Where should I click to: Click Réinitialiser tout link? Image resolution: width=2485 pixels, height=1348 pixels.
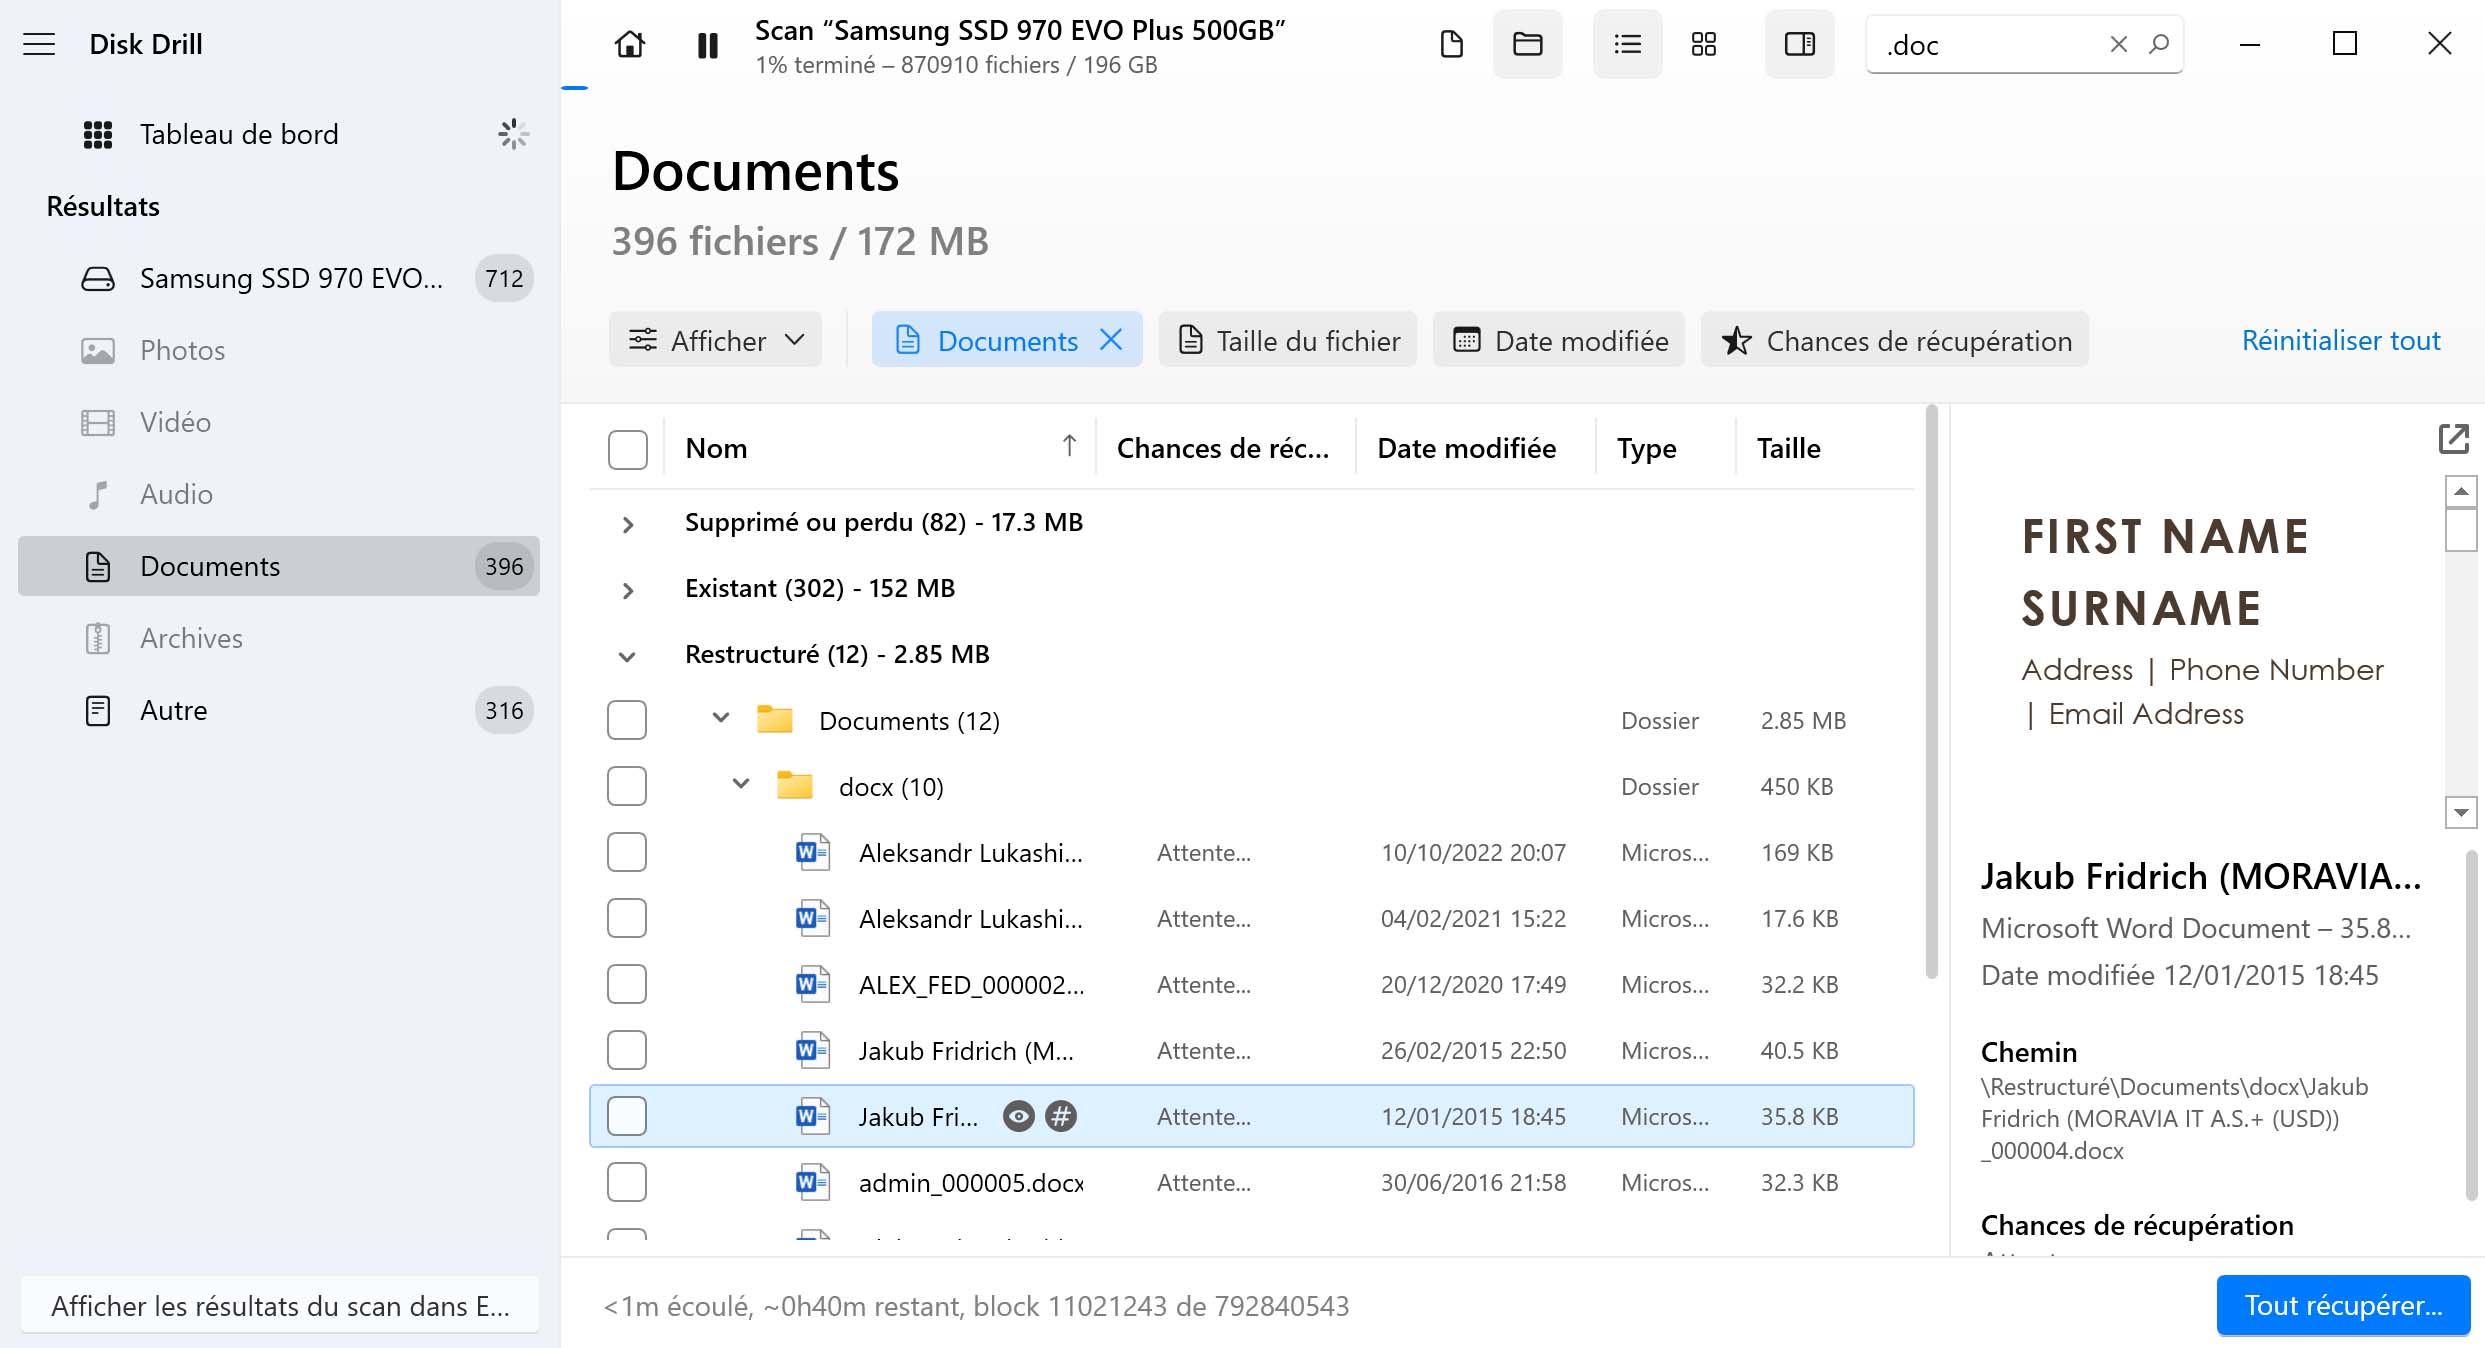coord(2341,340)
